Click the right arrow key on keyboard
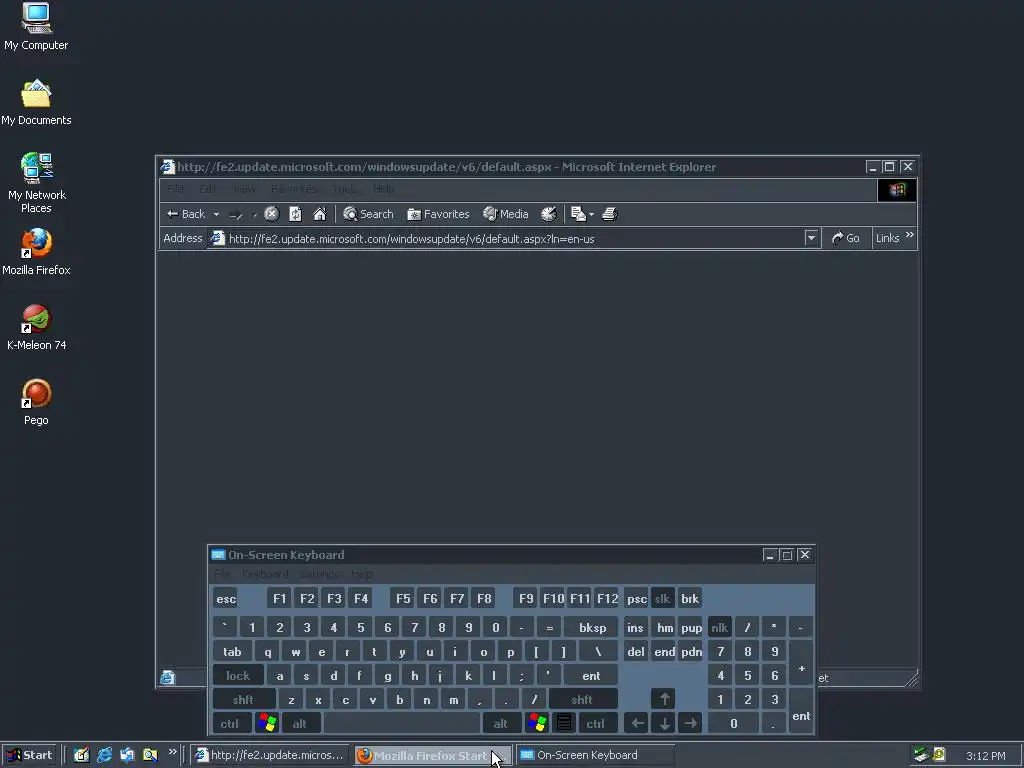This screenshot has height=768, width=1024. 690,724
